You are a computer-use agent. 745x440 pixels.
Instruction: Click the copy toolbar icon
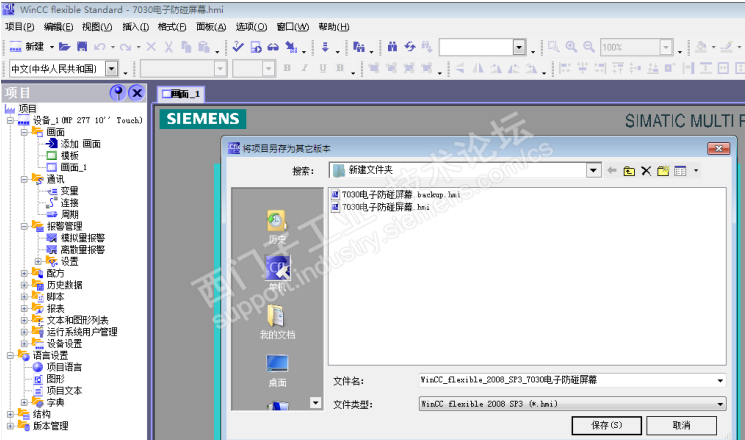point(186,47)
